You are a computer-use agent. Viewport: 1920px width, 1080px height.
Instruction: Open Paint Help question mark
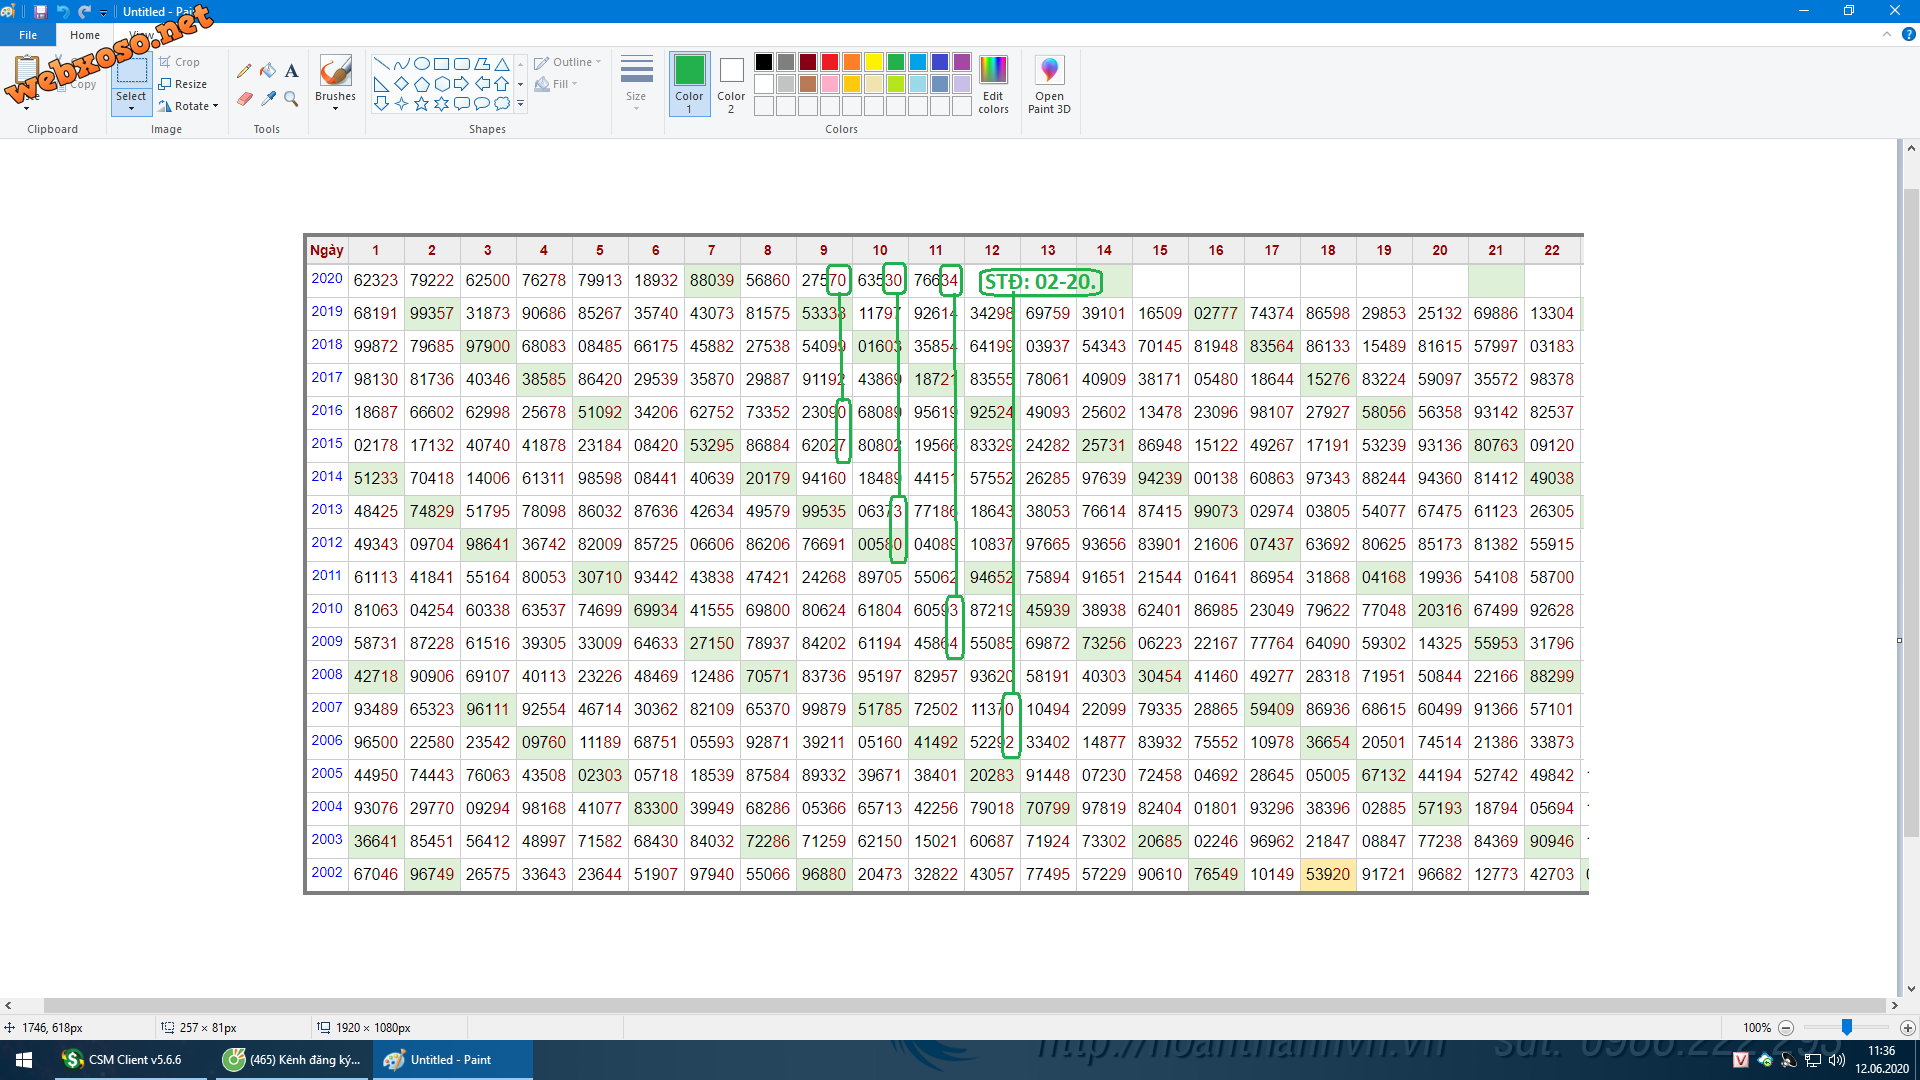coord(1908,34)
